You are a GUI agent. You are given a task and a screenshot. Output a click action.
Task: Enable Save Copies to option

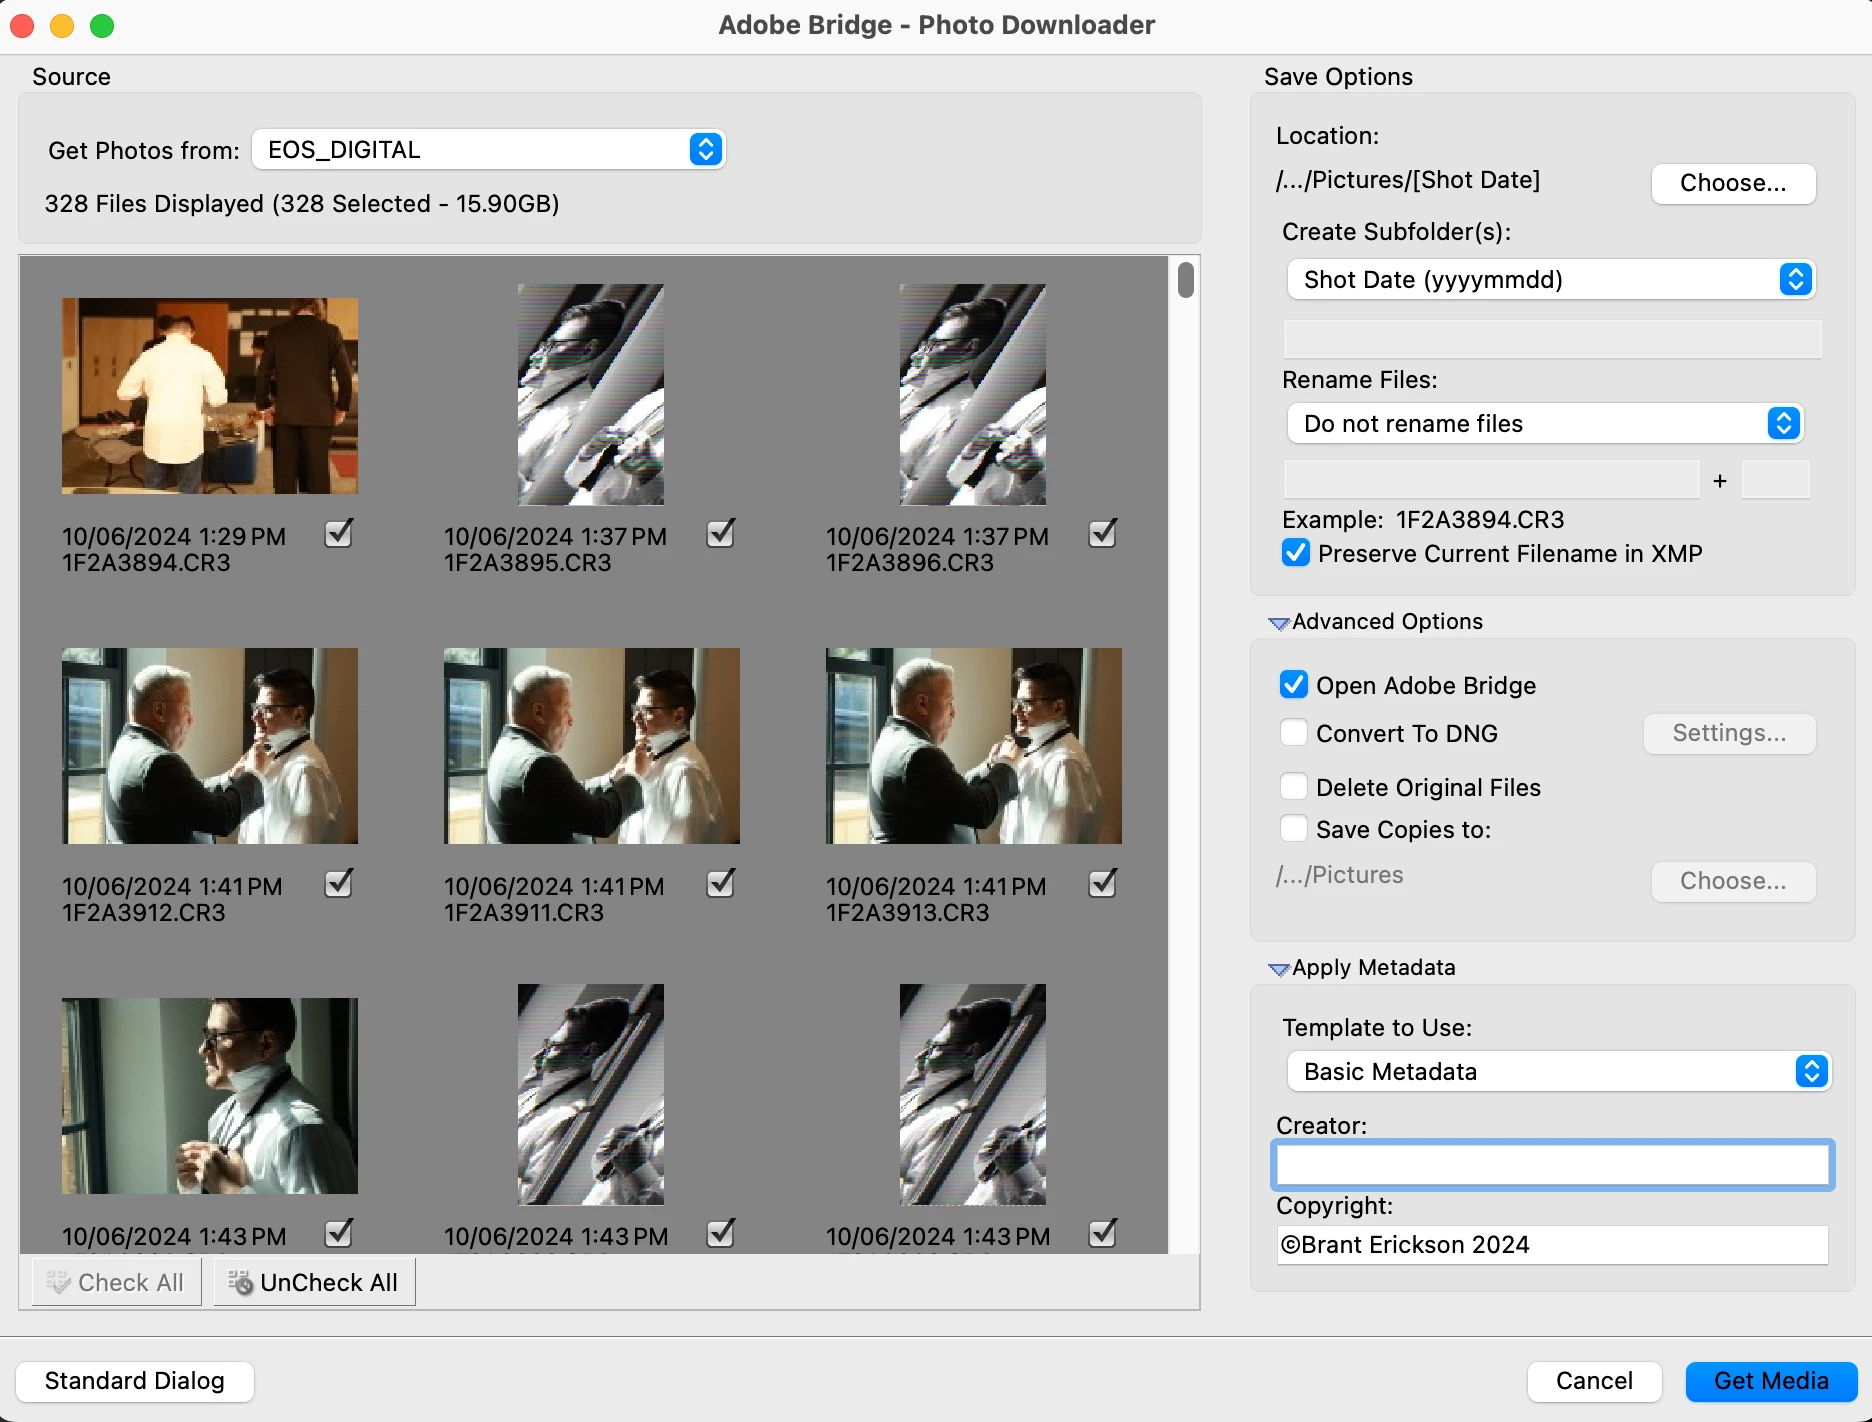(1294, 829)
